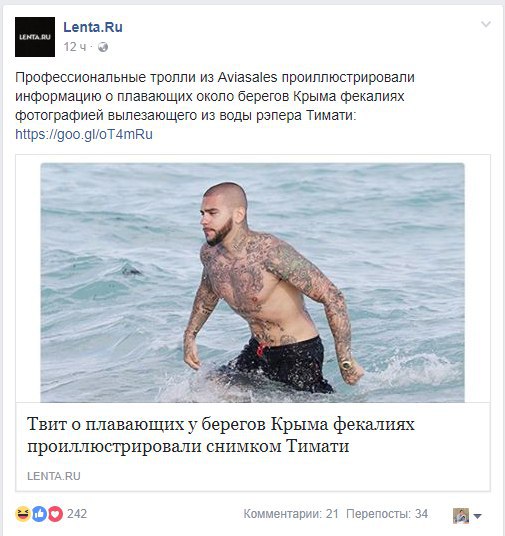Open the goo.gl/oT4mRu short link
The height and width of the screenshot is (536, 505).
[x=84, y=134]
